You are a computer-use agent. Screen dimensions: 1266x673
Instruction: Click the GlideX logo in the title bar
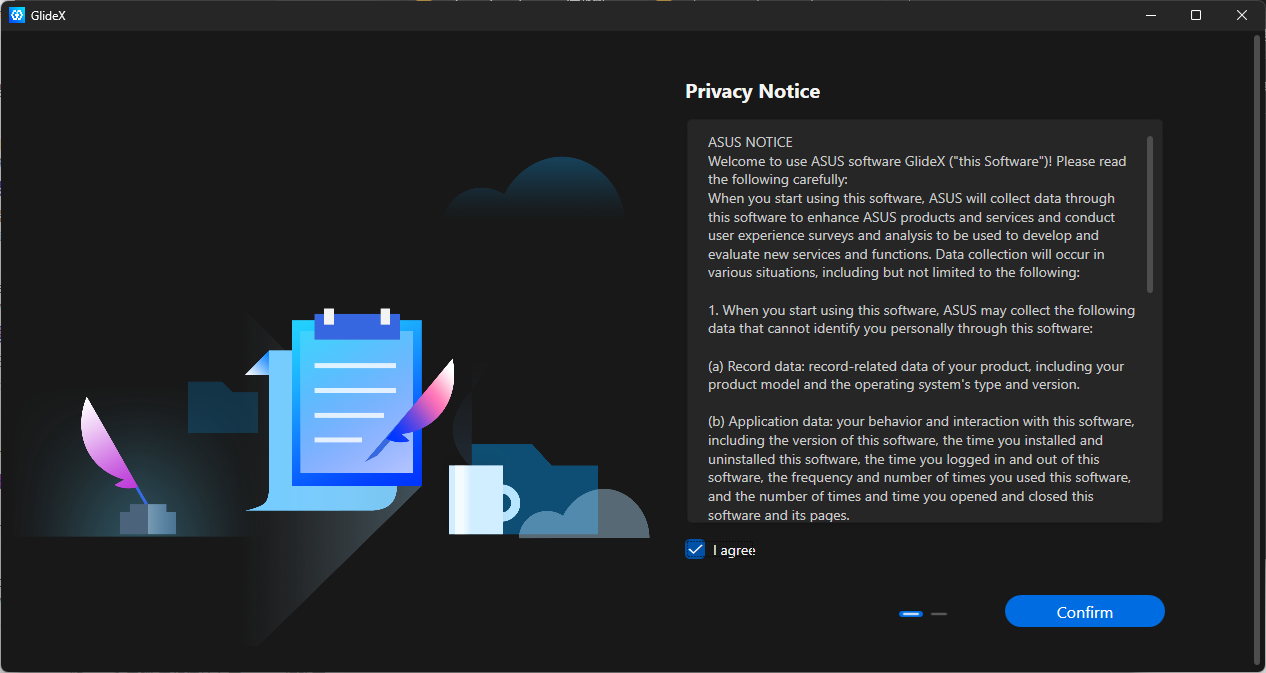click(x=16, y=15)
